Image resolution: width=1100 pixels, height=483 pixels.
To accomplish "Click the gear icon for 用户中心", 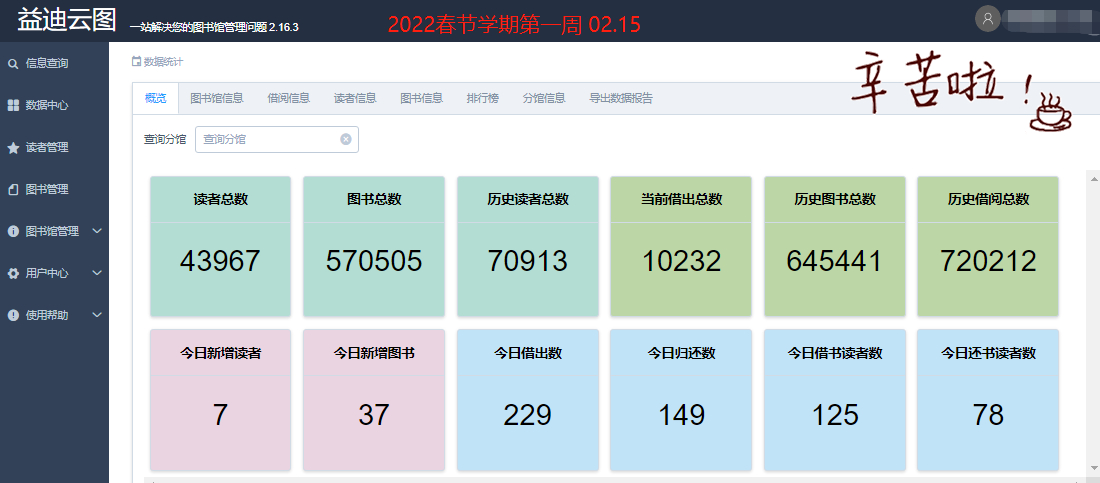I will tap(13, 273).
